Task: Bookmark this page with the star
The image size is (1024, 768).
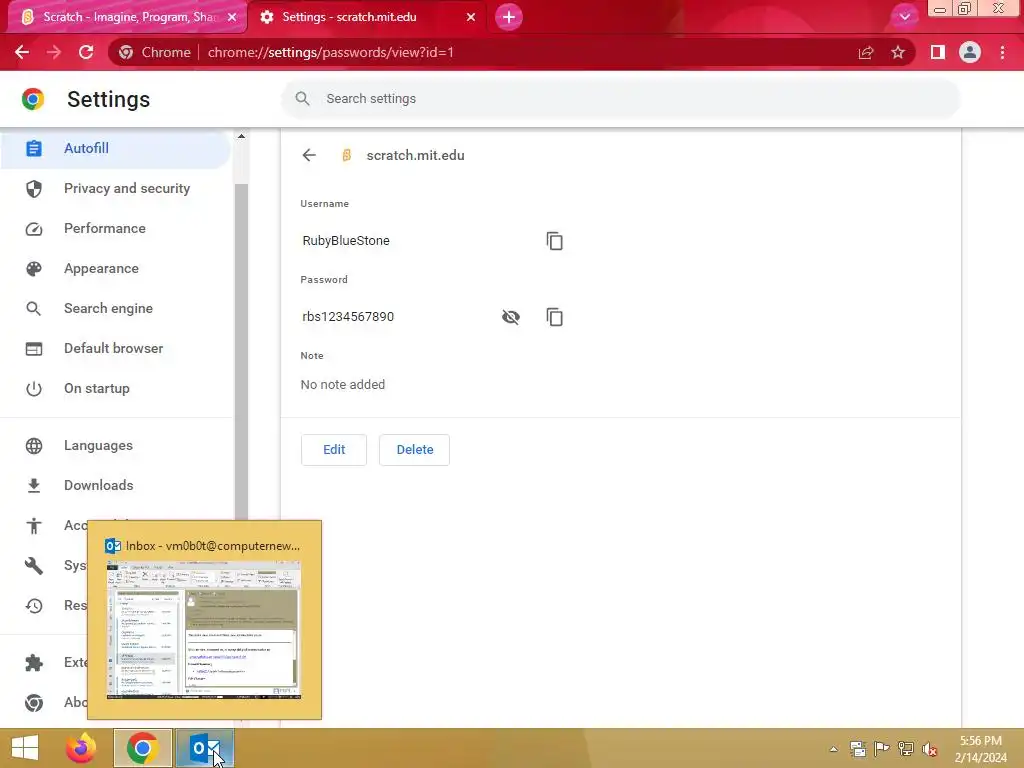Action: coord(898,52)
